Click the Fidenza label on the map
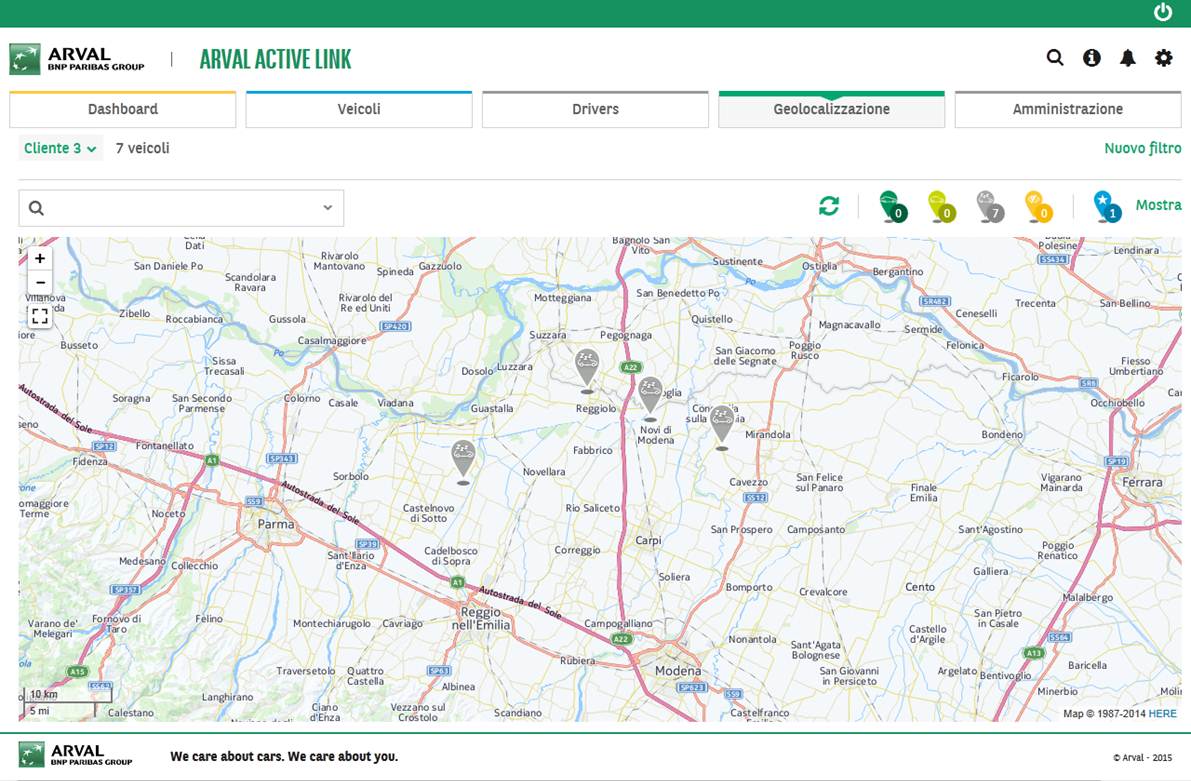Image resolution: width=1191 pixels, height=781 pixels. point(90,461)
